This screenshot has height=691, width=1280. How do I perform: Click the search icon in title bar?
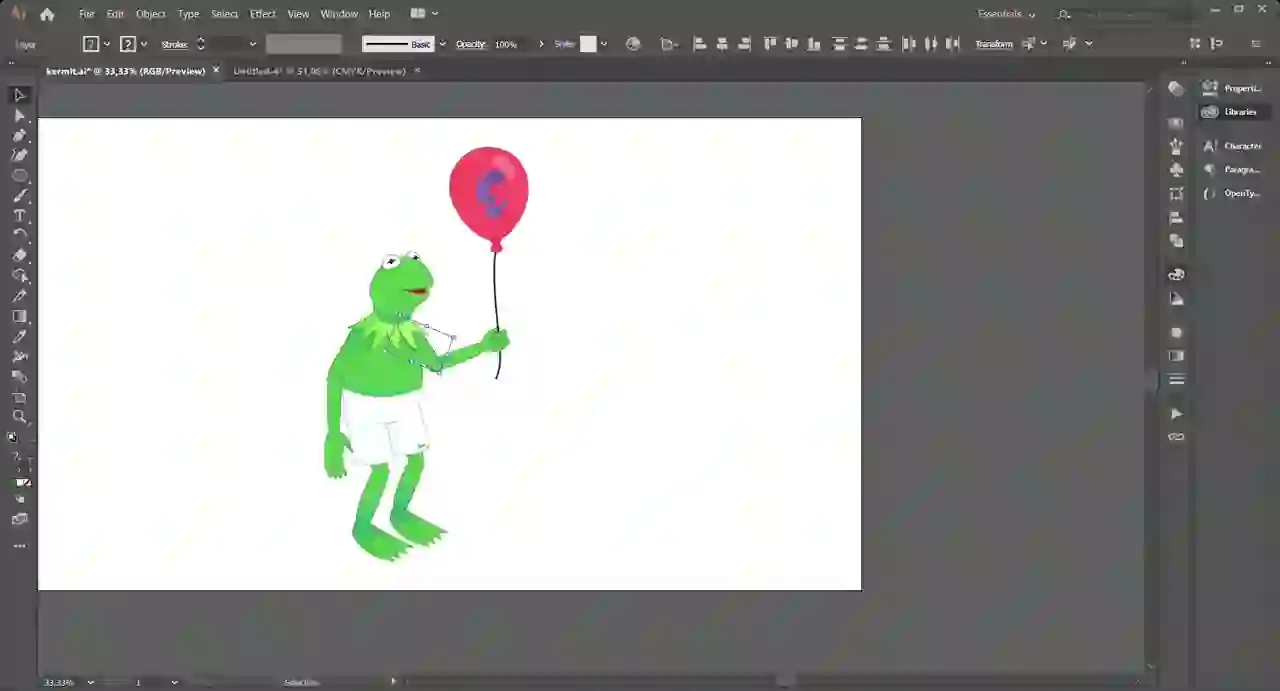coord(1064,14)
